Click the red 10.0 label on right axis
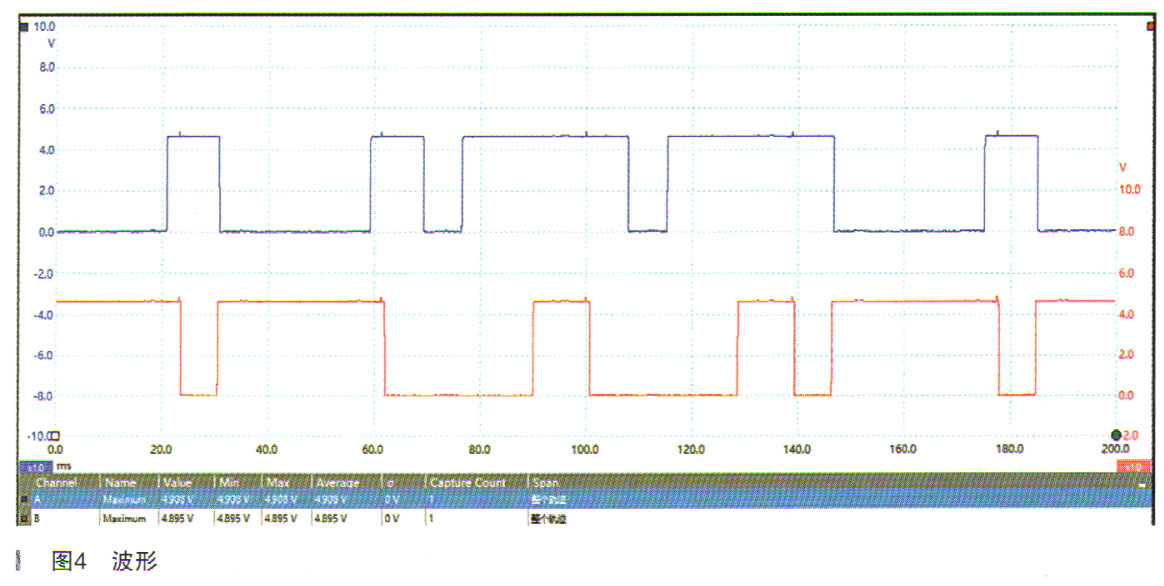 coord(1130,189)
